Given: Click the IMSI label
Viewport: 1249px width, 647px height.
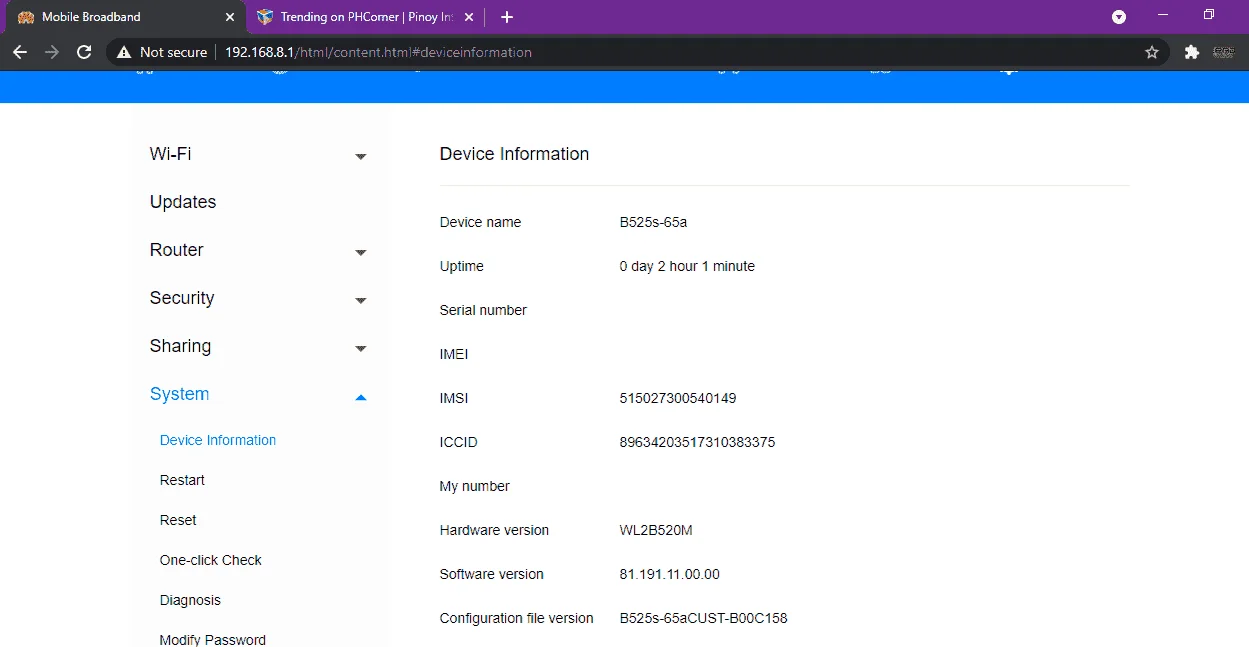Looking at the screenshot, I should pos(454,398).
